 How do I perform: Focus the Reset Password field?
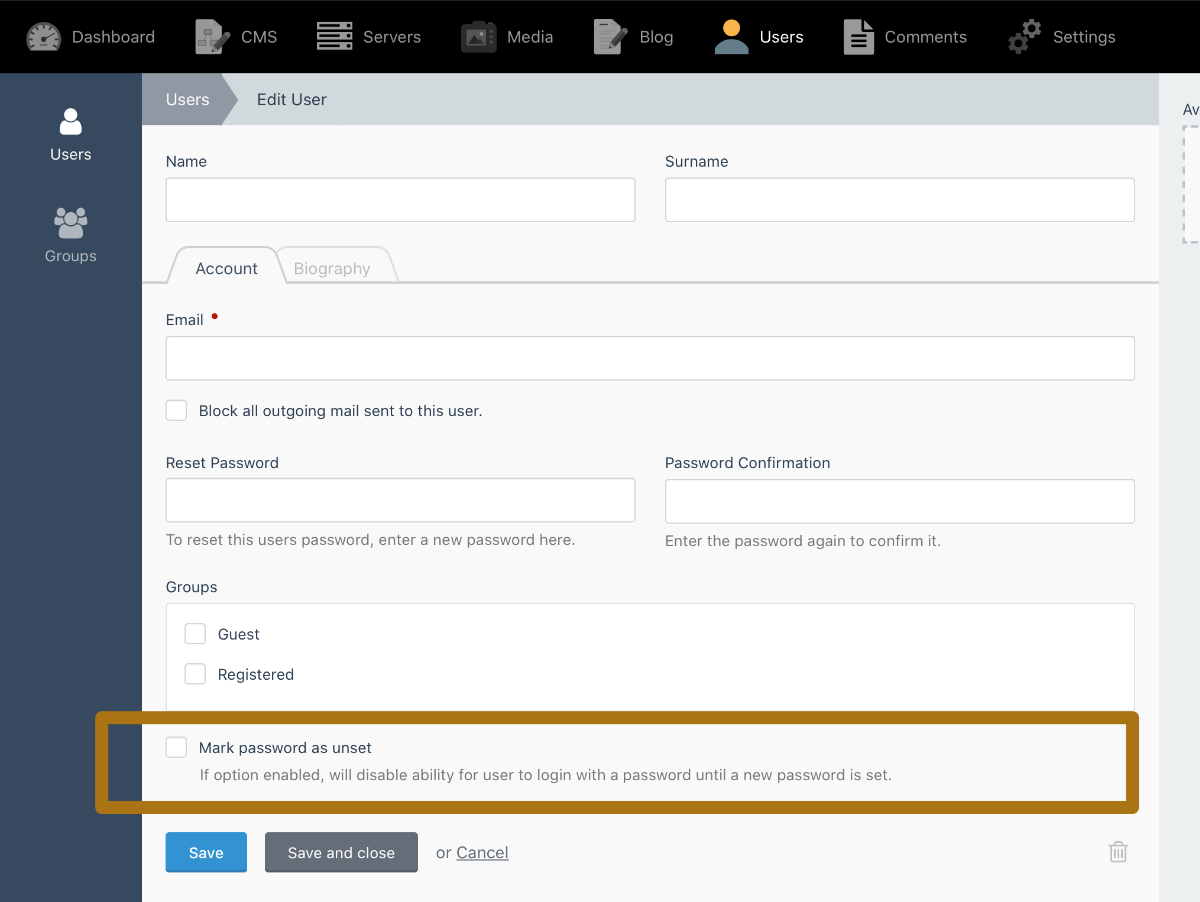(400, 500)
